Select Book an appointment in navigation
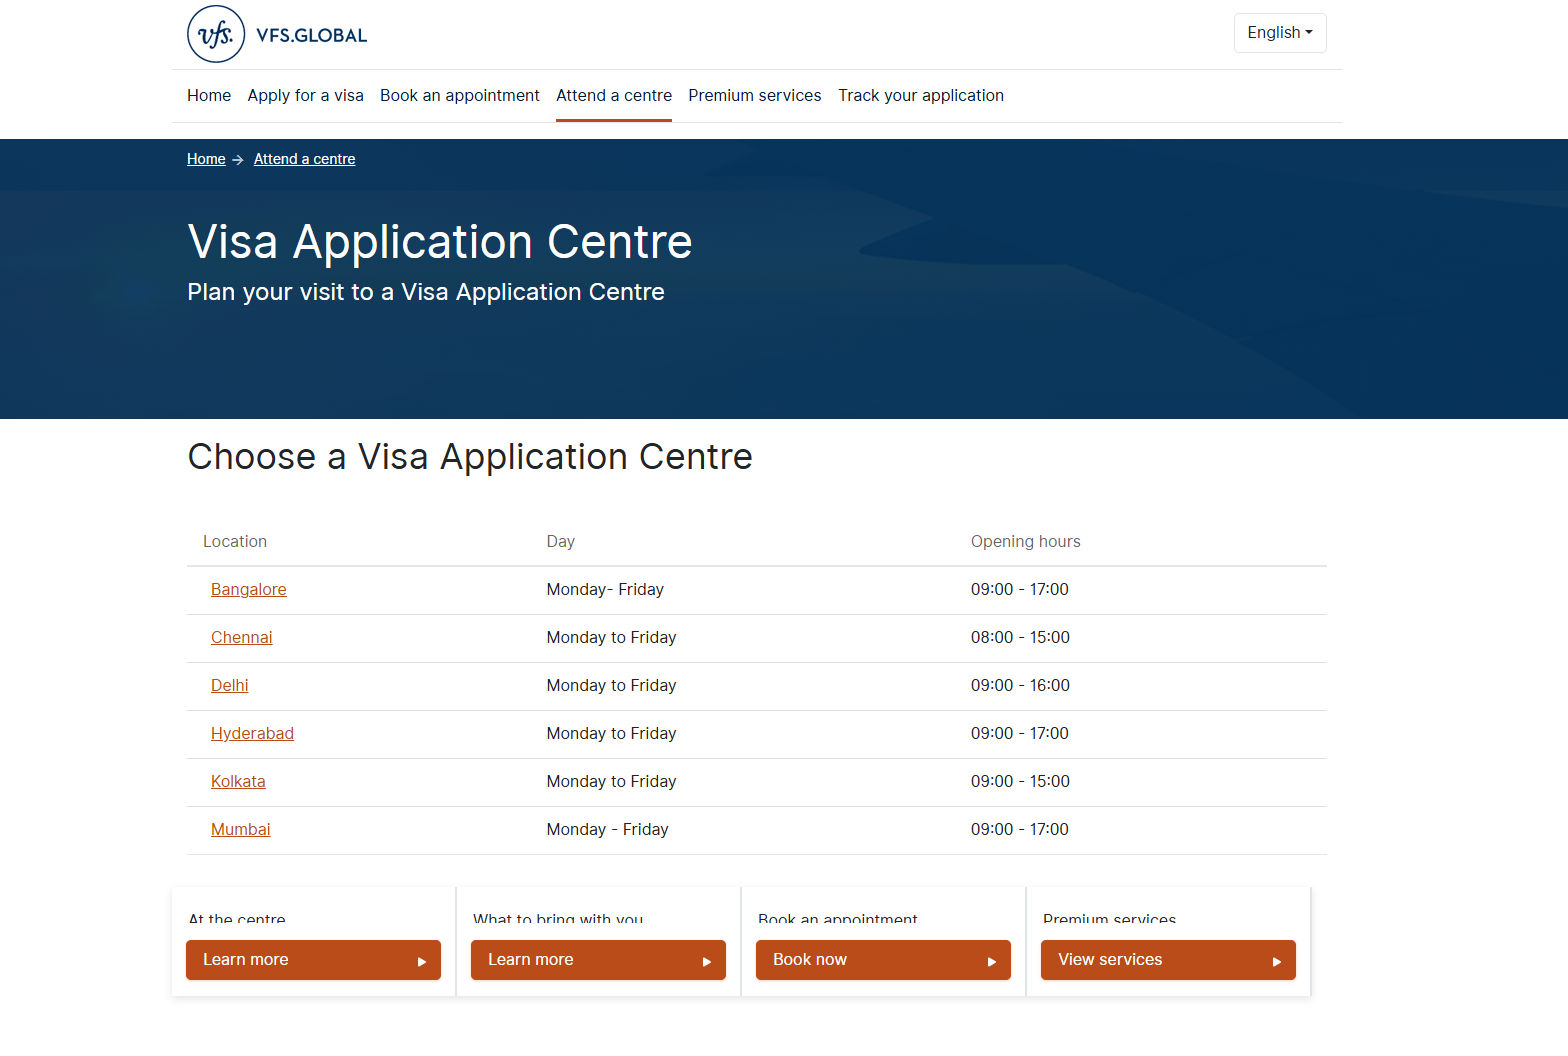1568x1056 pixels. coord(460,95)
